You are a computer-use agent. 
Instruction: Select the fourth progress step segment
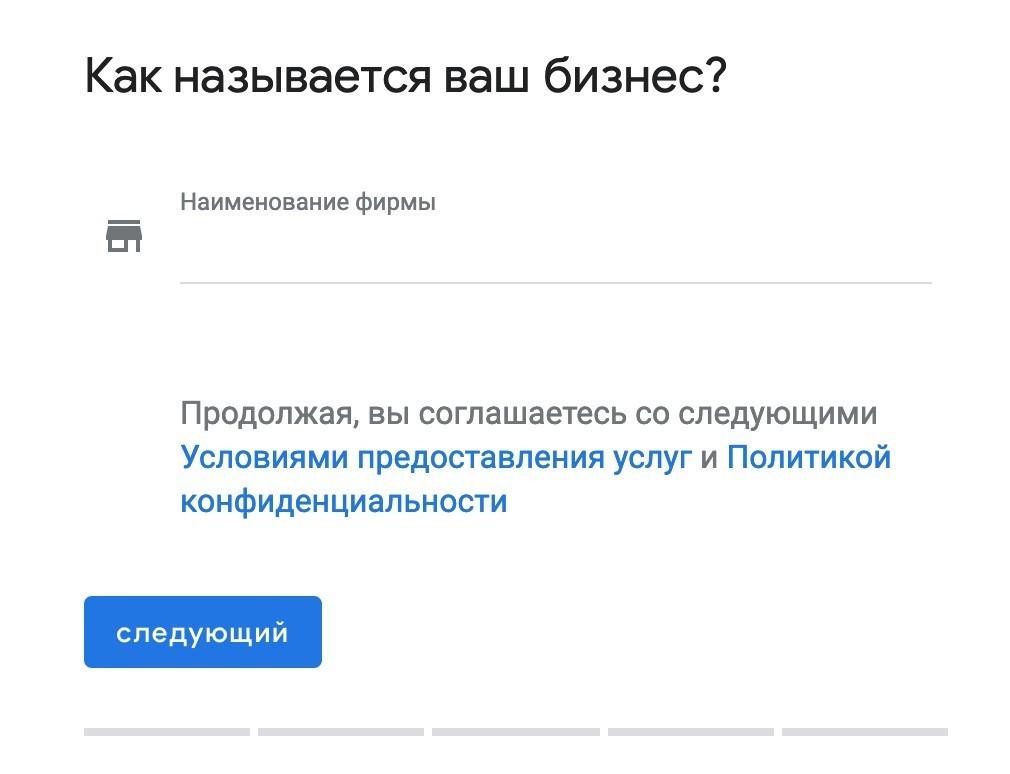[690, 732]
